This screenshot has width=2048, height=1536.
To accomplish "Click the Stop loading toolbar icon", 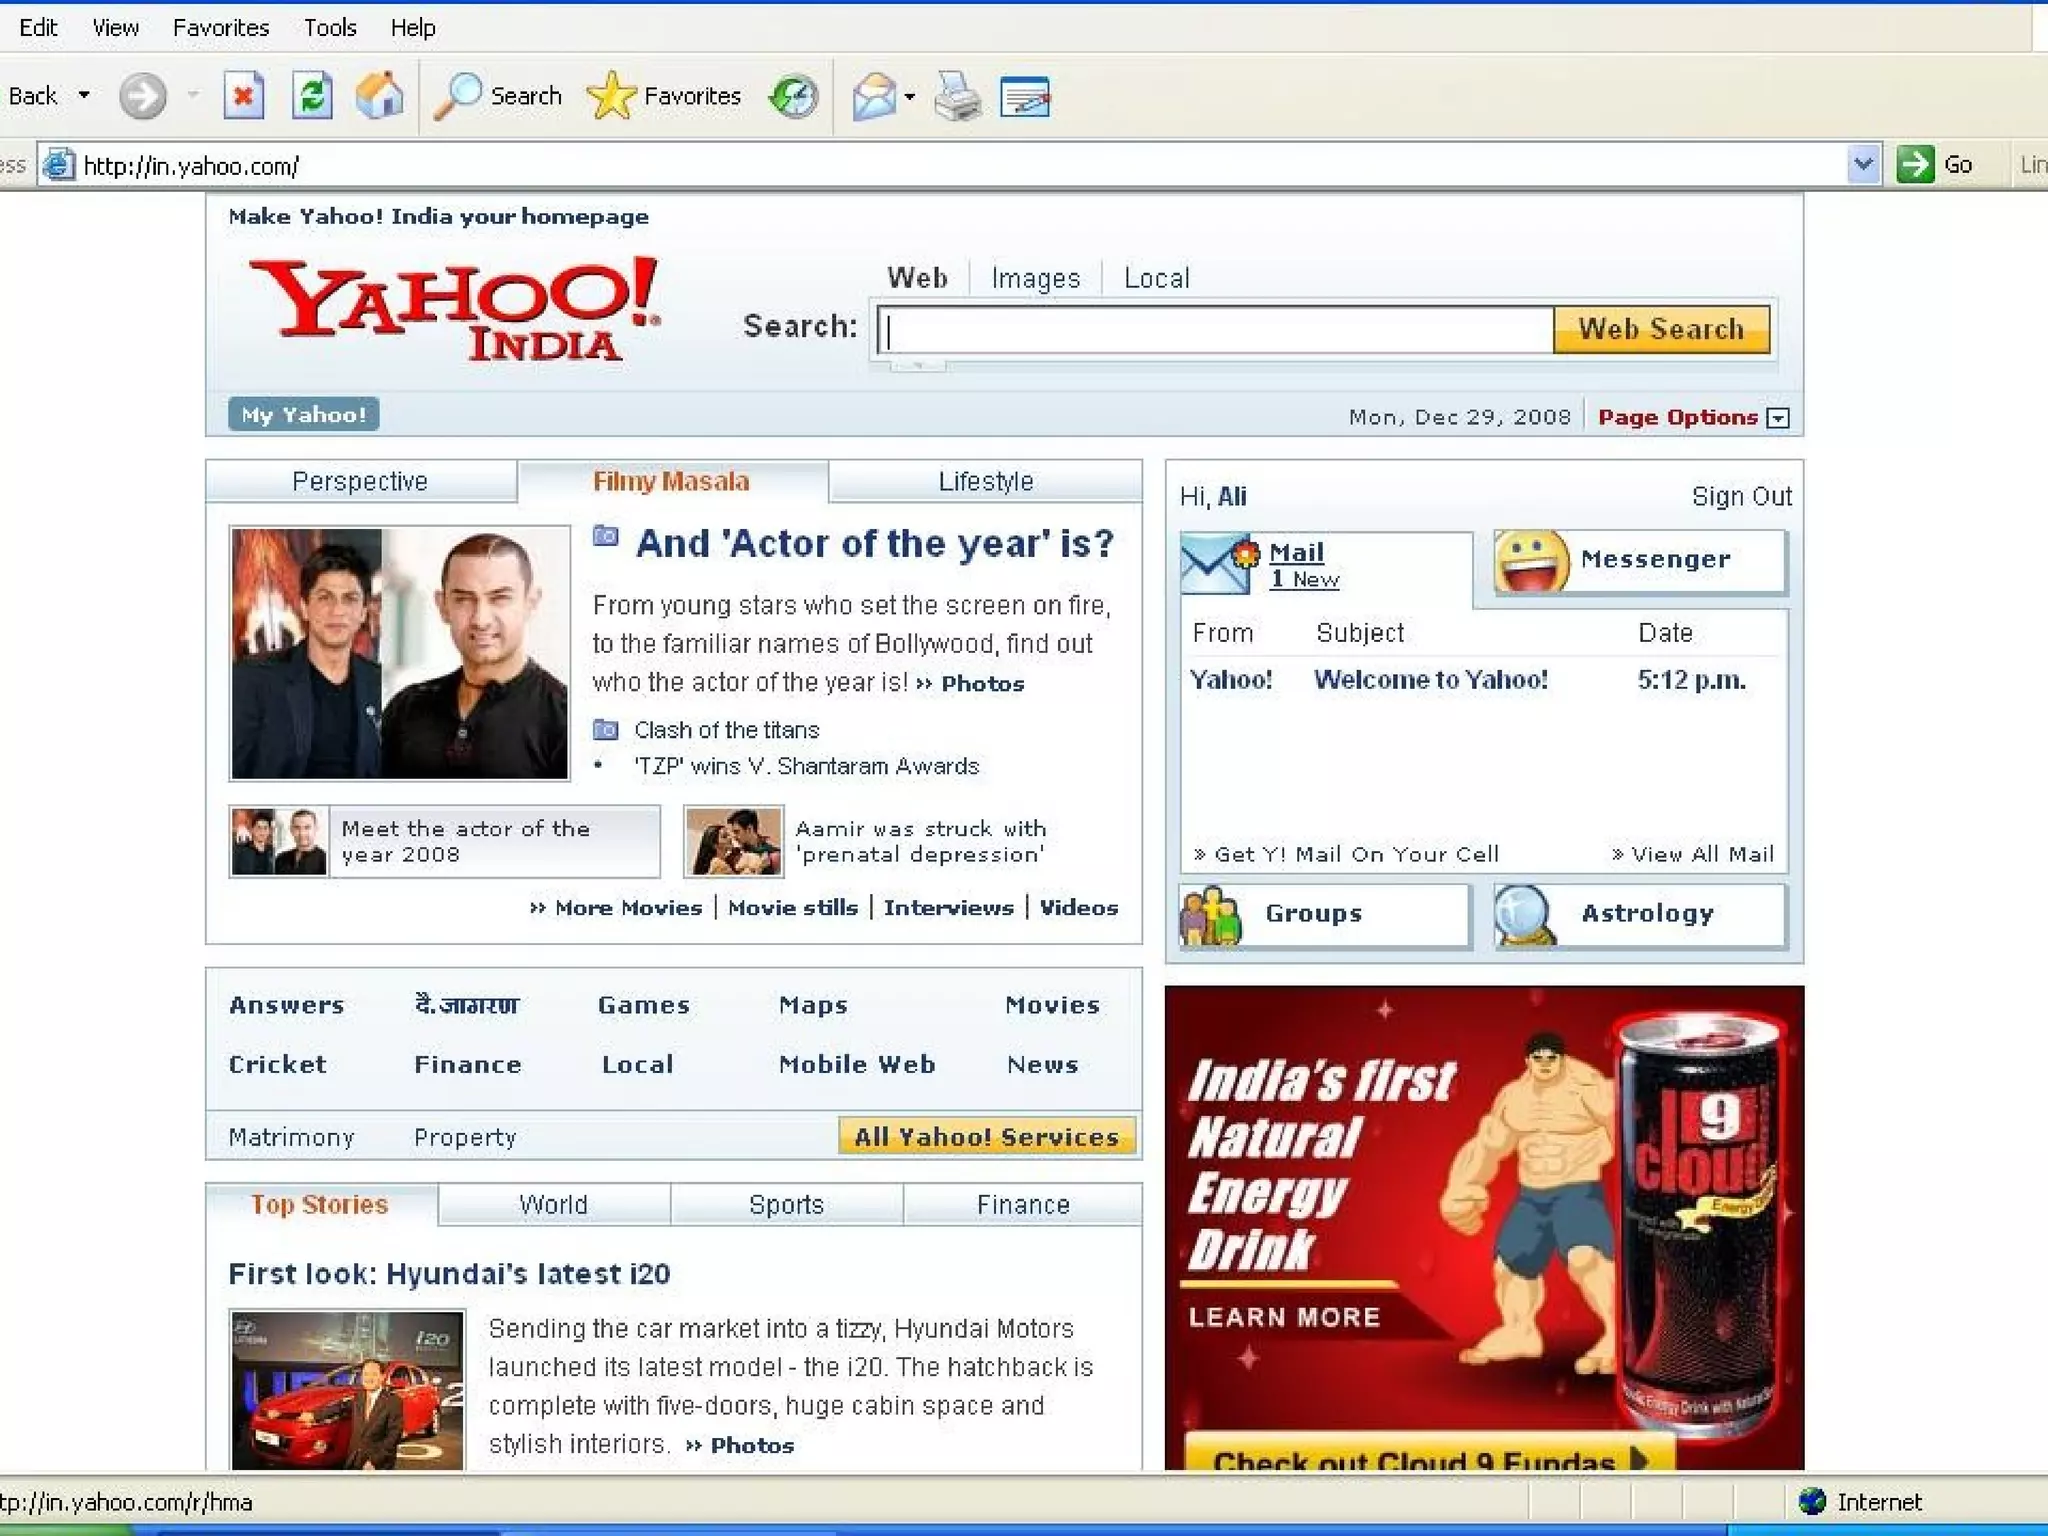I will pos(243,96).
